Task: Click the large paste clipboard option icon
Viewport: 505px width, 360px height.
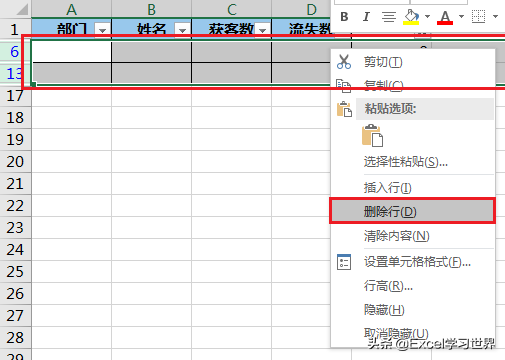Action: [372, 135]
